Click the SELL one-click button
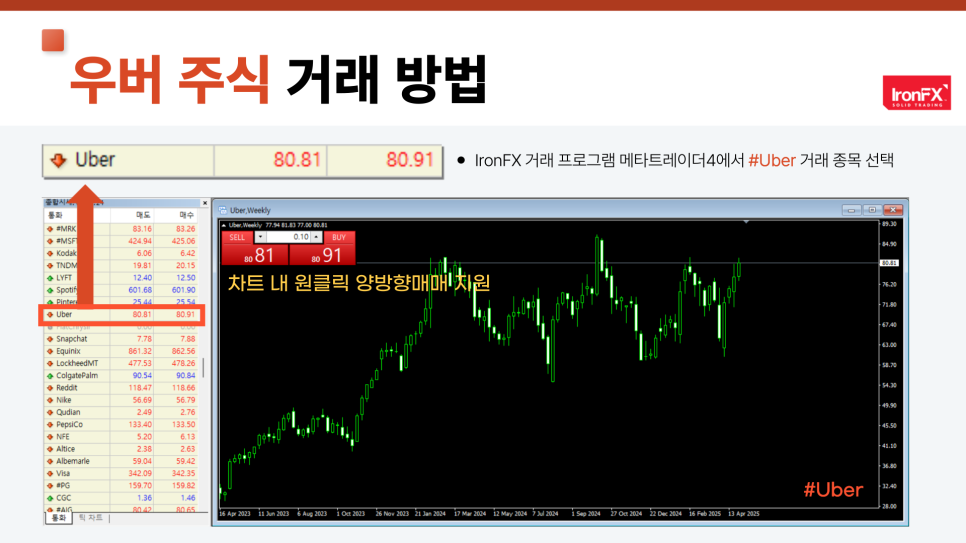 click(255, 248)
